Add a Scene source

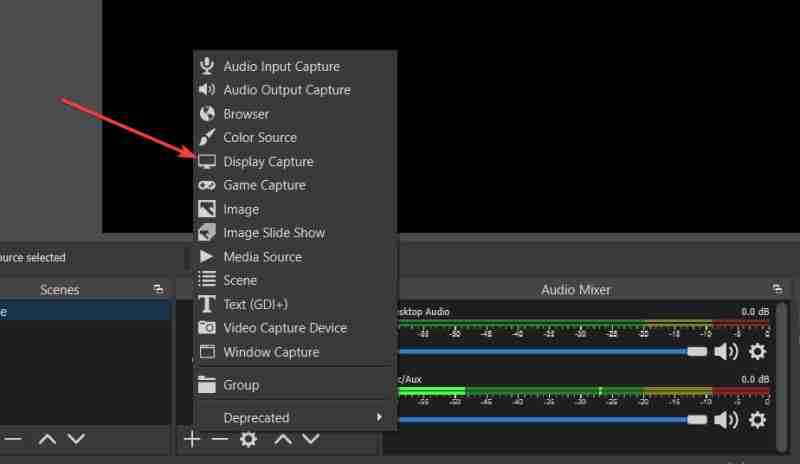(295, 280)
